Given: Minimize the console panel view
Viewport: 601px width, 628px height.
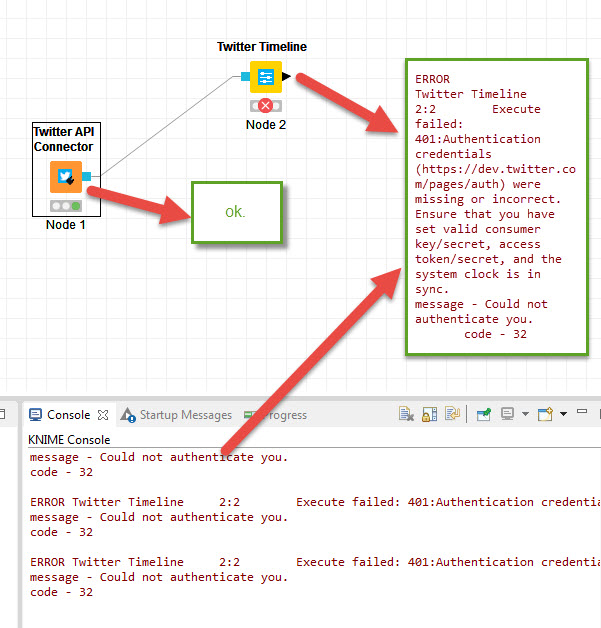Looking at the screenshot, I should pyautogui.click(x=583, y=413).
